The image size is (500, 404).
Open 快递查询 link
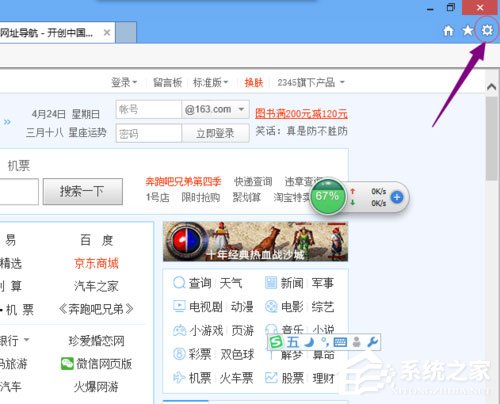tap(253, 182)
